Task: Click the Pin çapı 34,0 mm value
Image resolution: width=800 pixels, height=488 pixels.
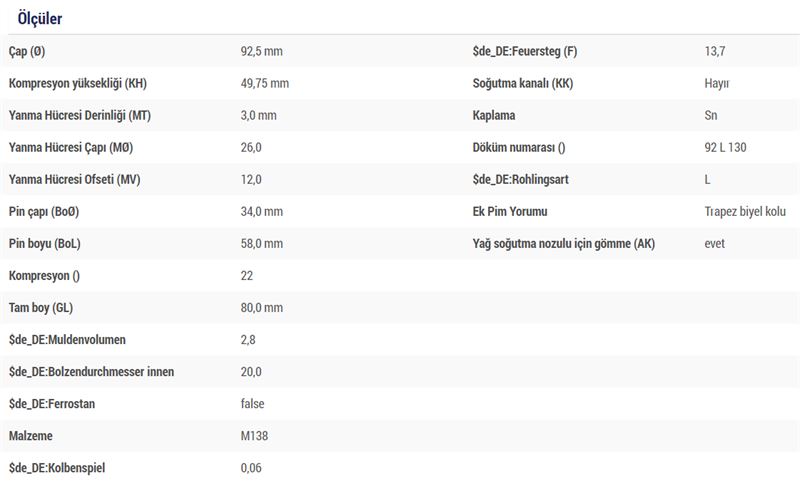Action: point(262,211)
